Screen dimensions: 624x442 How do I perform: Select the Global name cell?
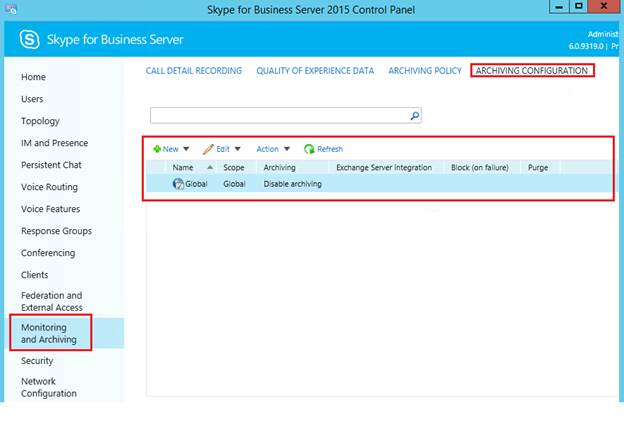(x=196, y=184)
